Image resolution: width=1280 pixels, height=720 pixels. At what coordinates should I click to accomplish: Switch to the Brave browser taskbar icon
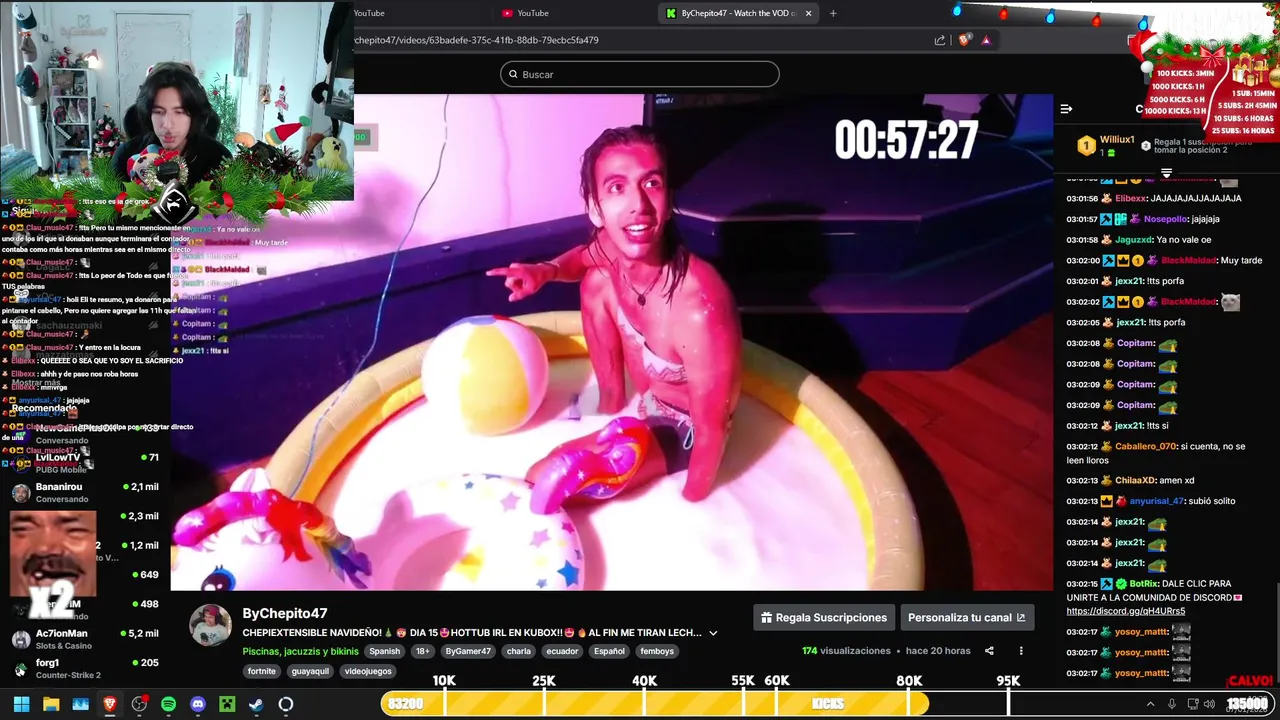coord(110,704)
